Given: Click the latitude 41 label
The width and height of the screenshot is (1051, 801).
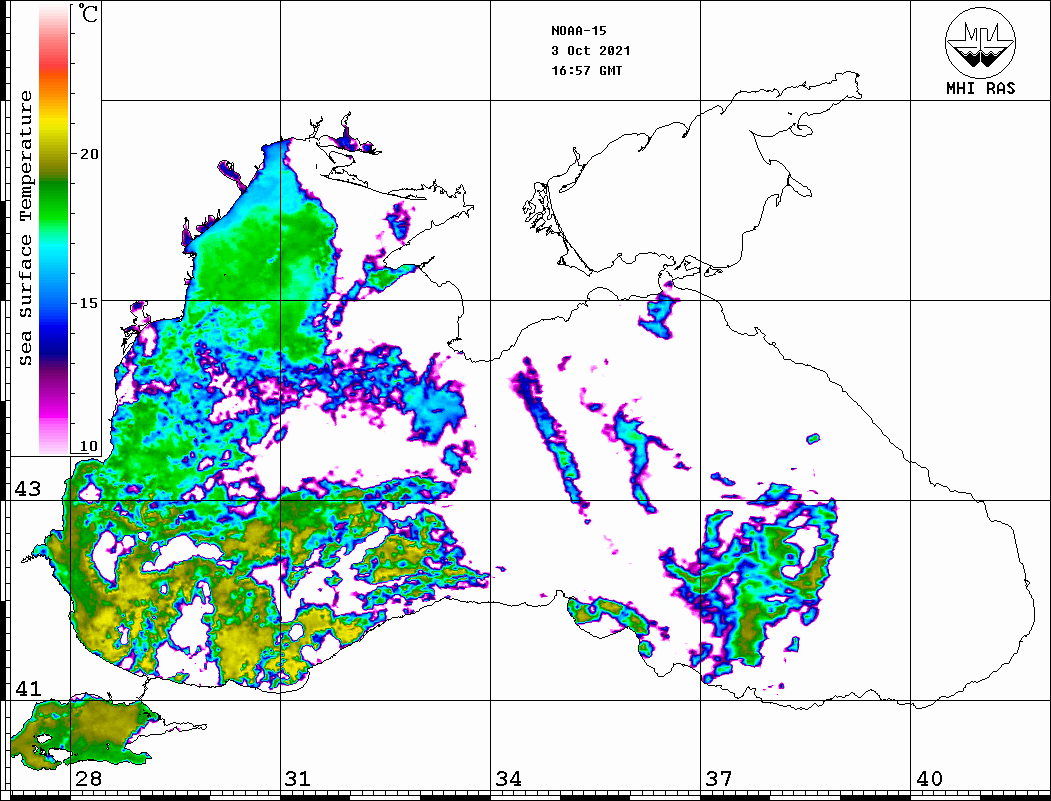Looking at the screenshot, I should [26, 689].
